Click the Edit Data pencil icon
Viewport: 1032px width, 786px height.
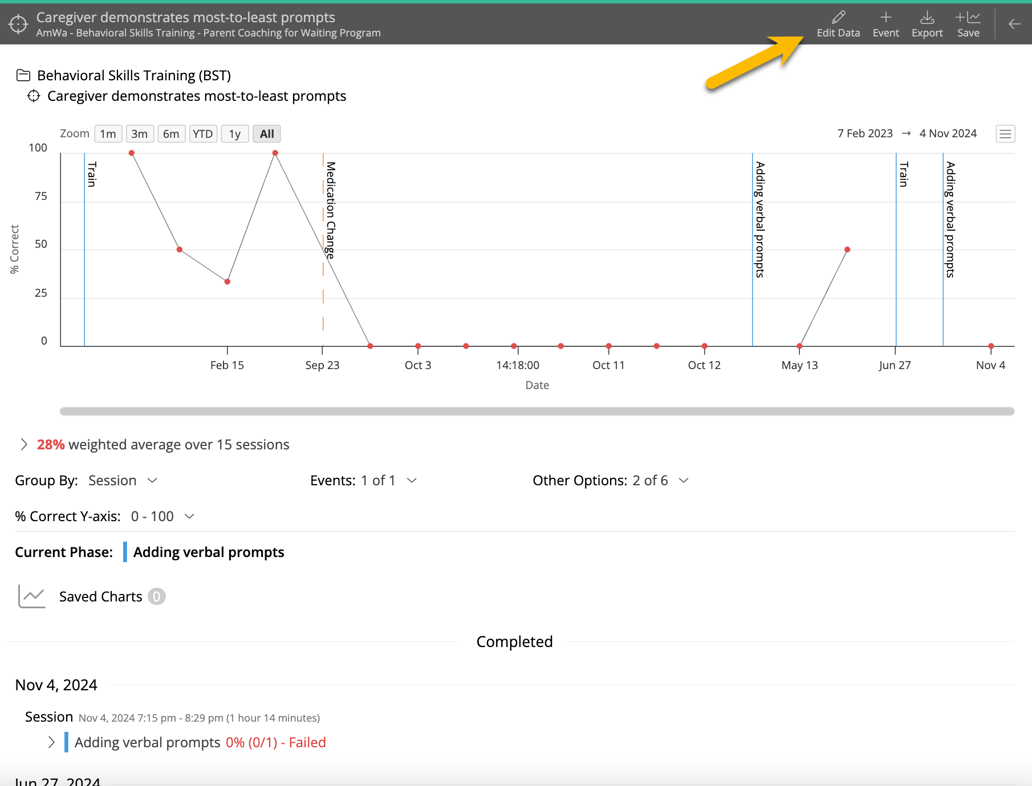[x=838, y=20]
